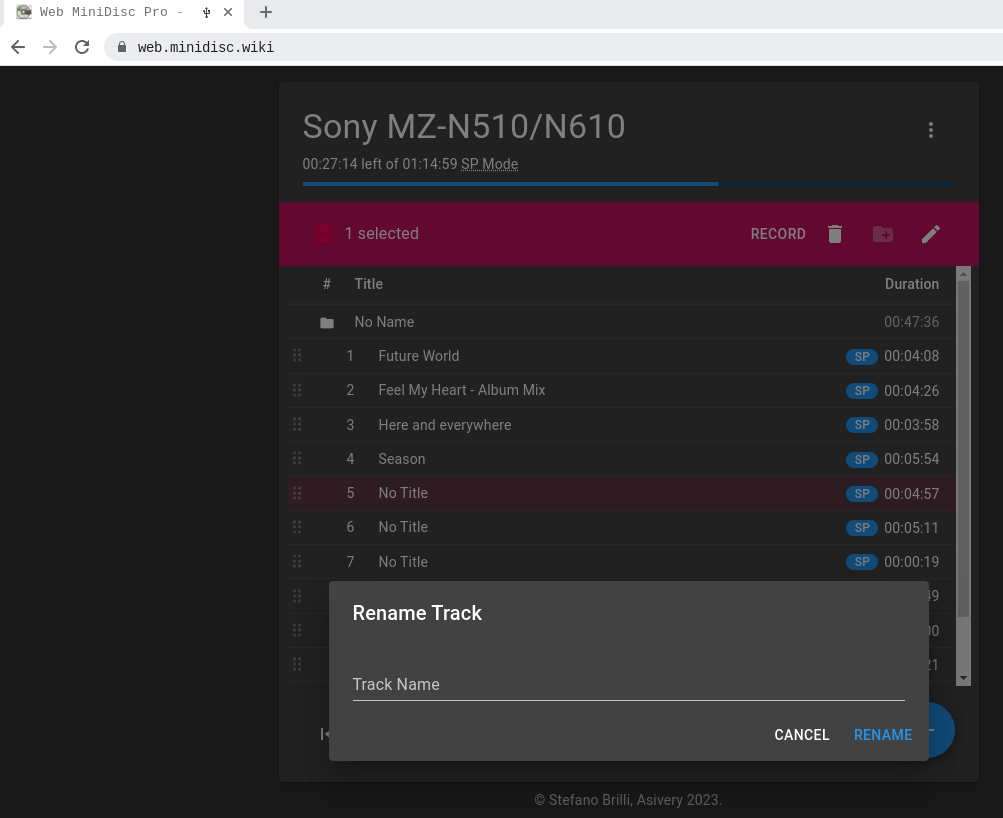Click the lock site info icon

coord(122,47)
